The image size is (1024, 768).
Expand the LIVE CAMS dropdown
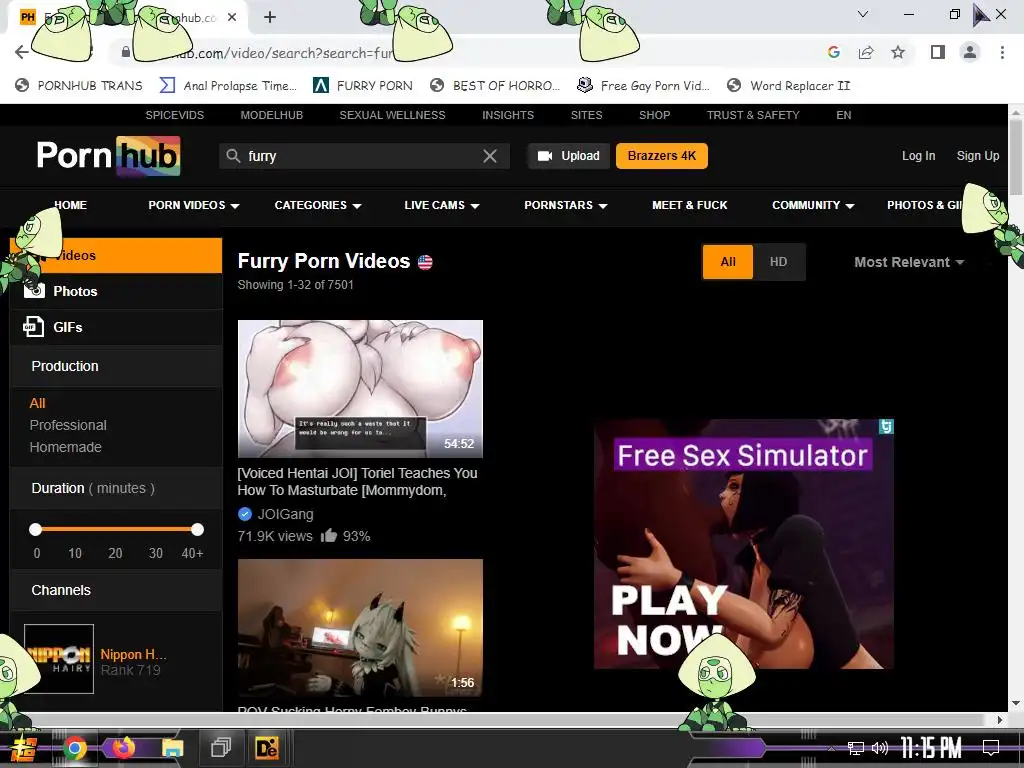[x=441, y=205]
